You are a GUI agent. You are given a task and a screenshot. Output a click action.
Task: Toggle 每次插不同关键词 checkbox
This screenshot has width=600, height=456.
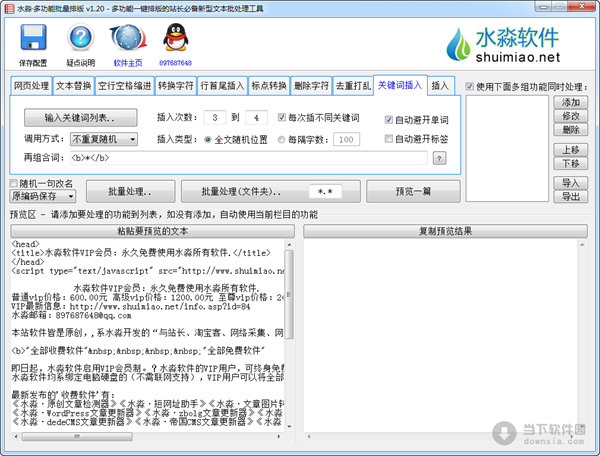282,117
